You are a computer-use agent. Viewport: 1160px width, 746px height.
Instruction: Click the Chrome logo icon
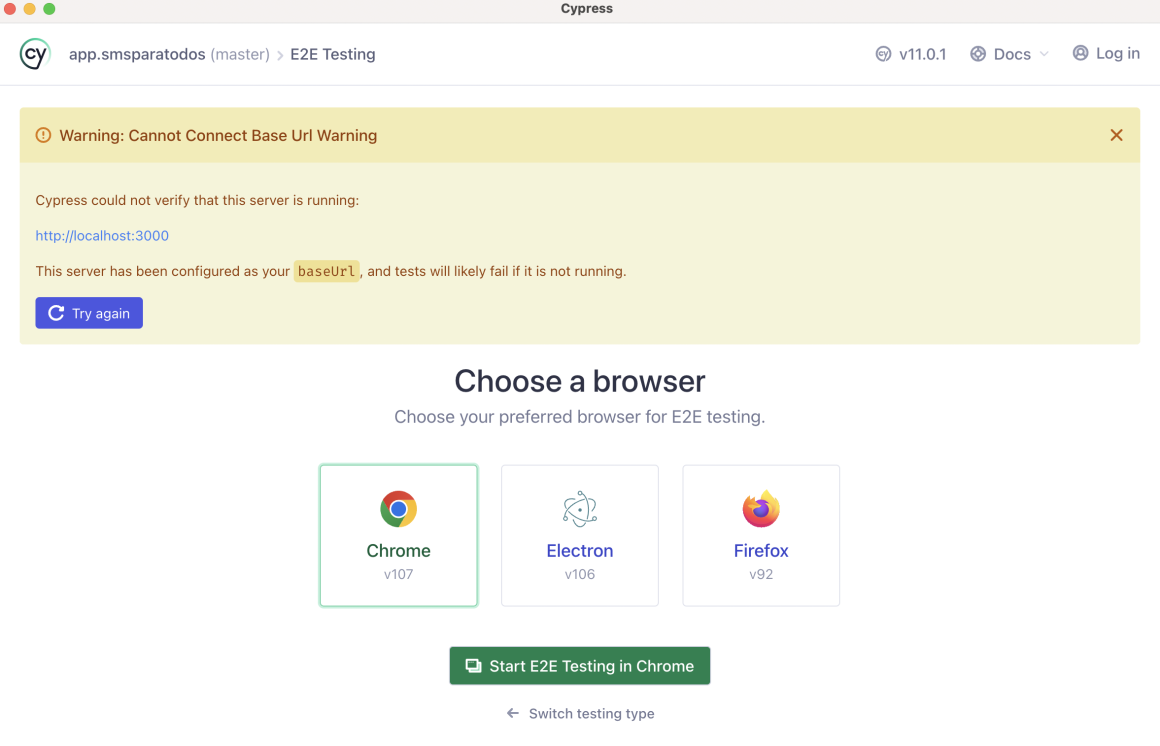[x=399, y=509]
